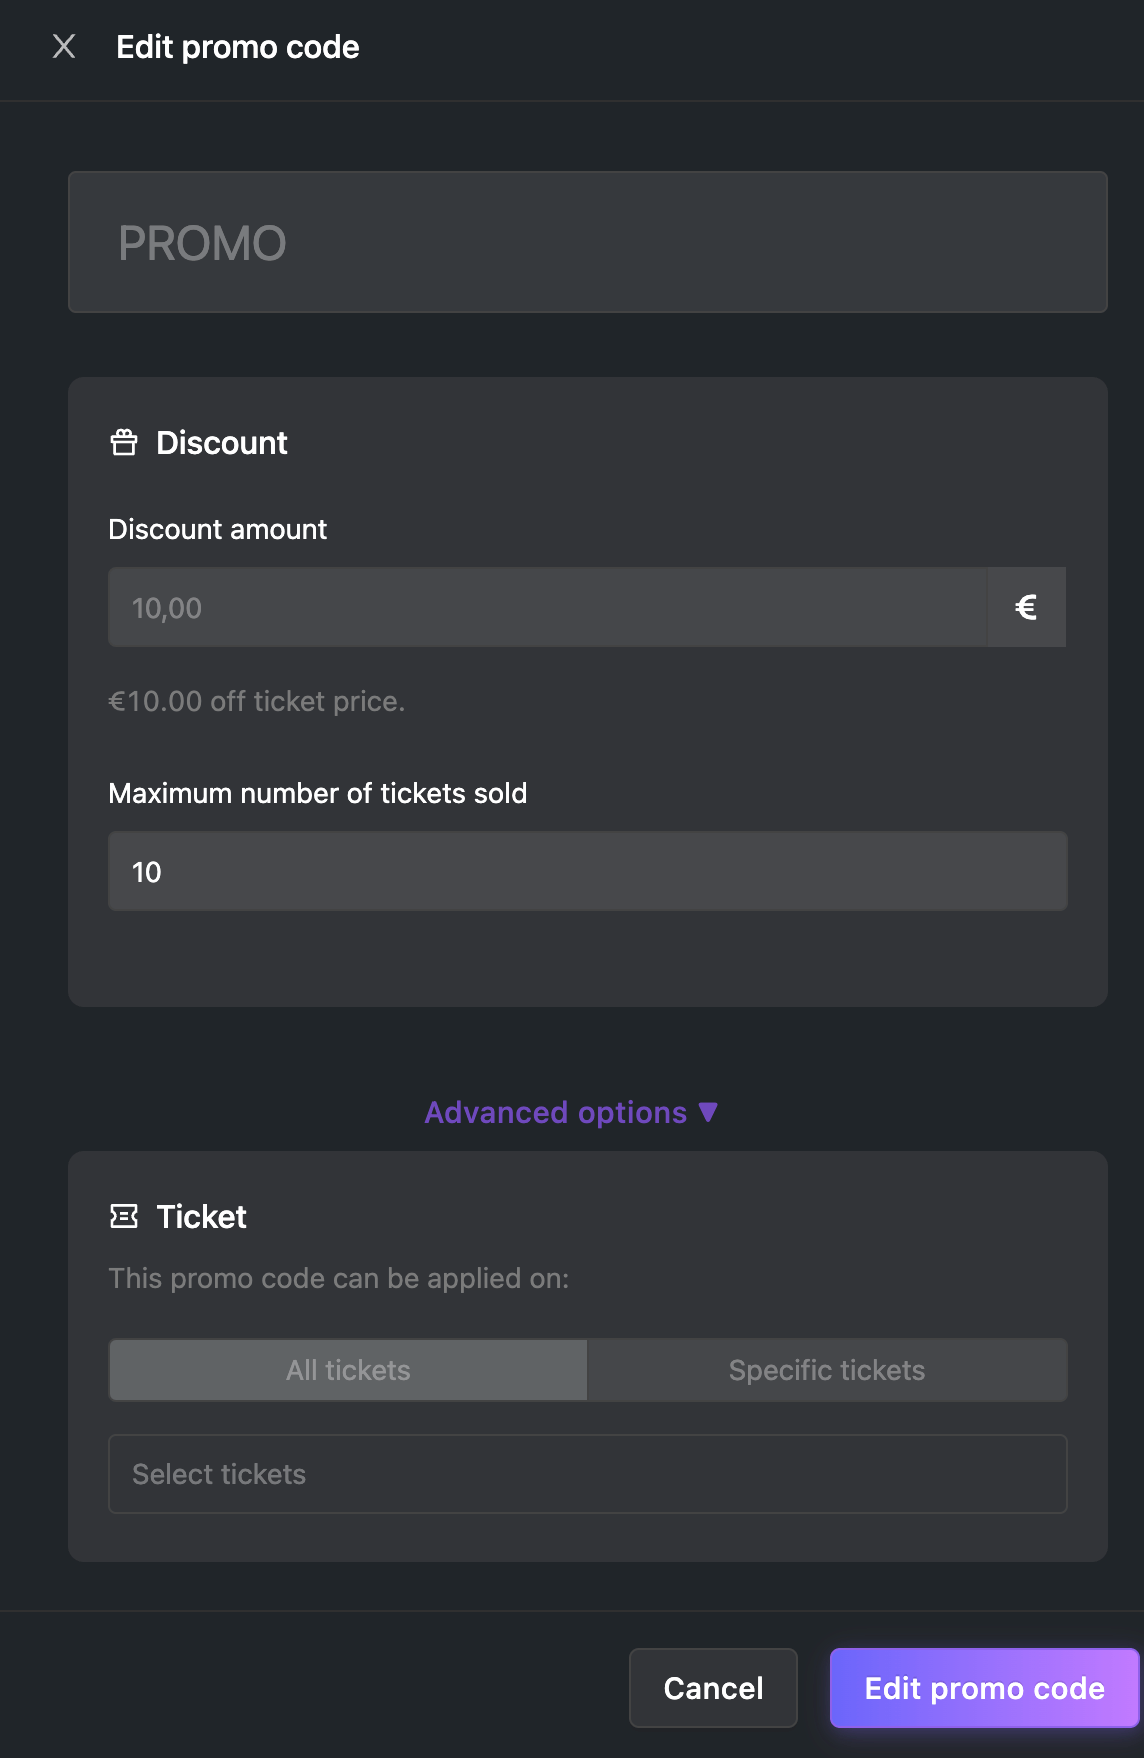
Task: Click the promo code applicability description text
Action: point(340,1278)
